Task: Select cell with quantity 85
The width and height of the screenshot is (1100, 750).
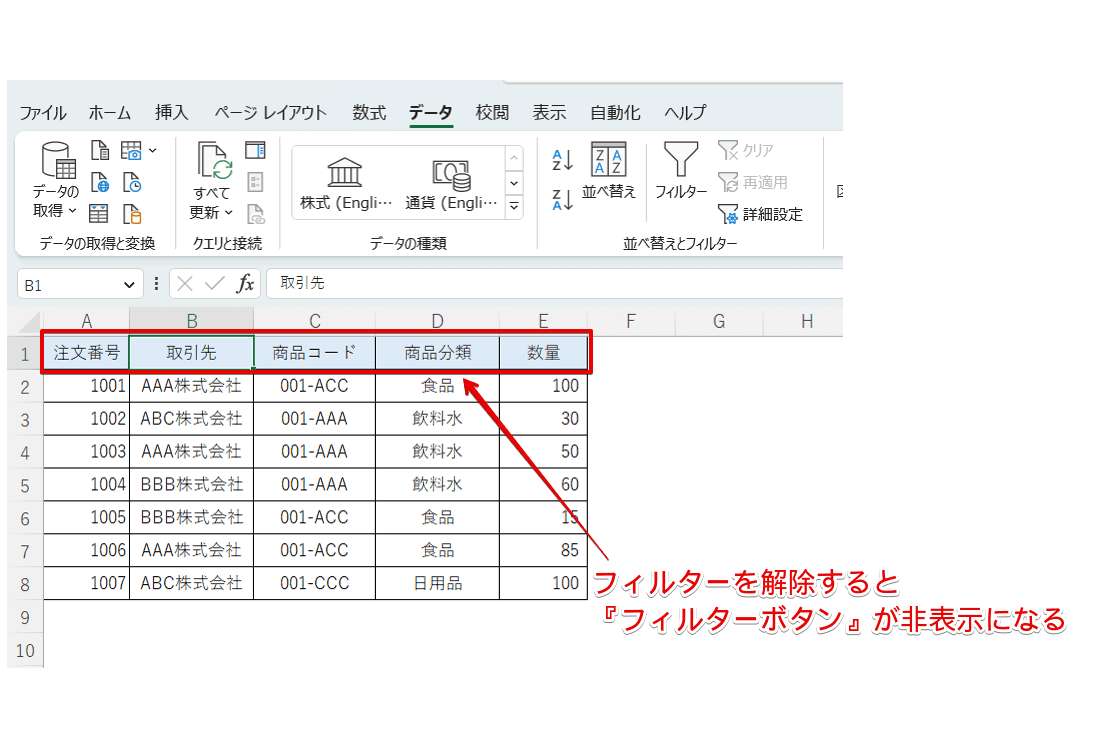Action: tap(544, 550)
